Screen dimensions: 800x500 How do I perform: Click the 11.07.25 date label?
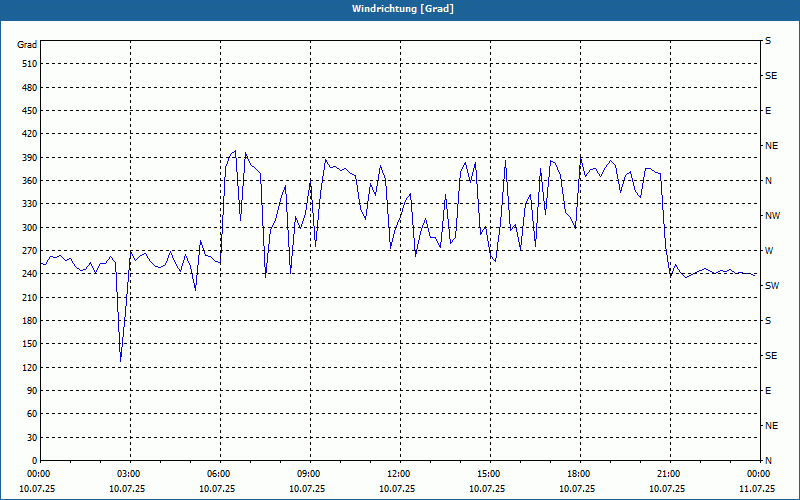(x=757, y=489)
